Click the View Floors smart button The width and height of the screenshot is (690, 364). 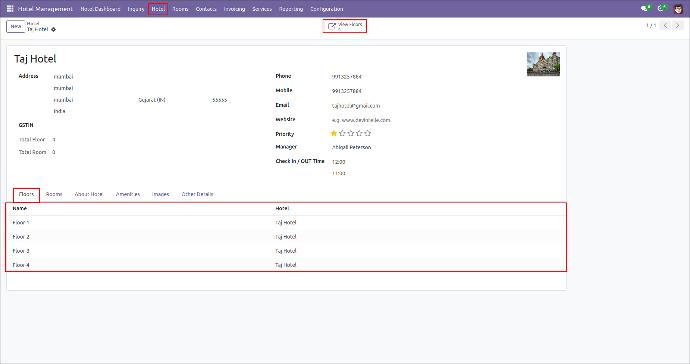tap(345, 26)
